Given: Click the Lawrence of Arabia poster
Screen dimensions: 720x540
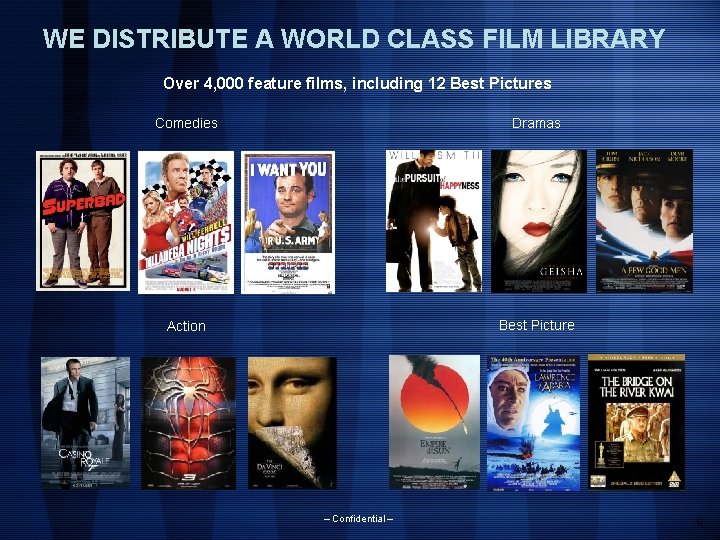Looking at the screenshot, I should coord(533,423).
